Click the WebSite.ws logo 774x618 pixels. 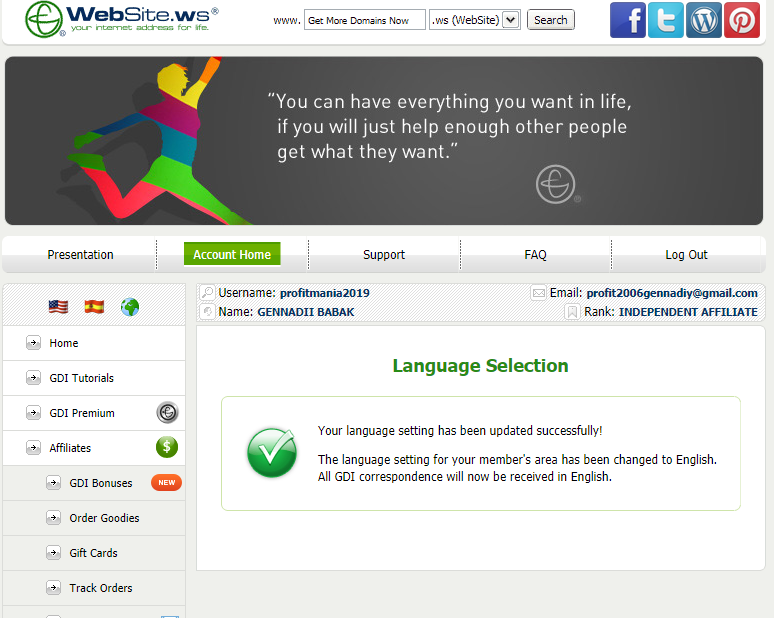click(121, 19)
